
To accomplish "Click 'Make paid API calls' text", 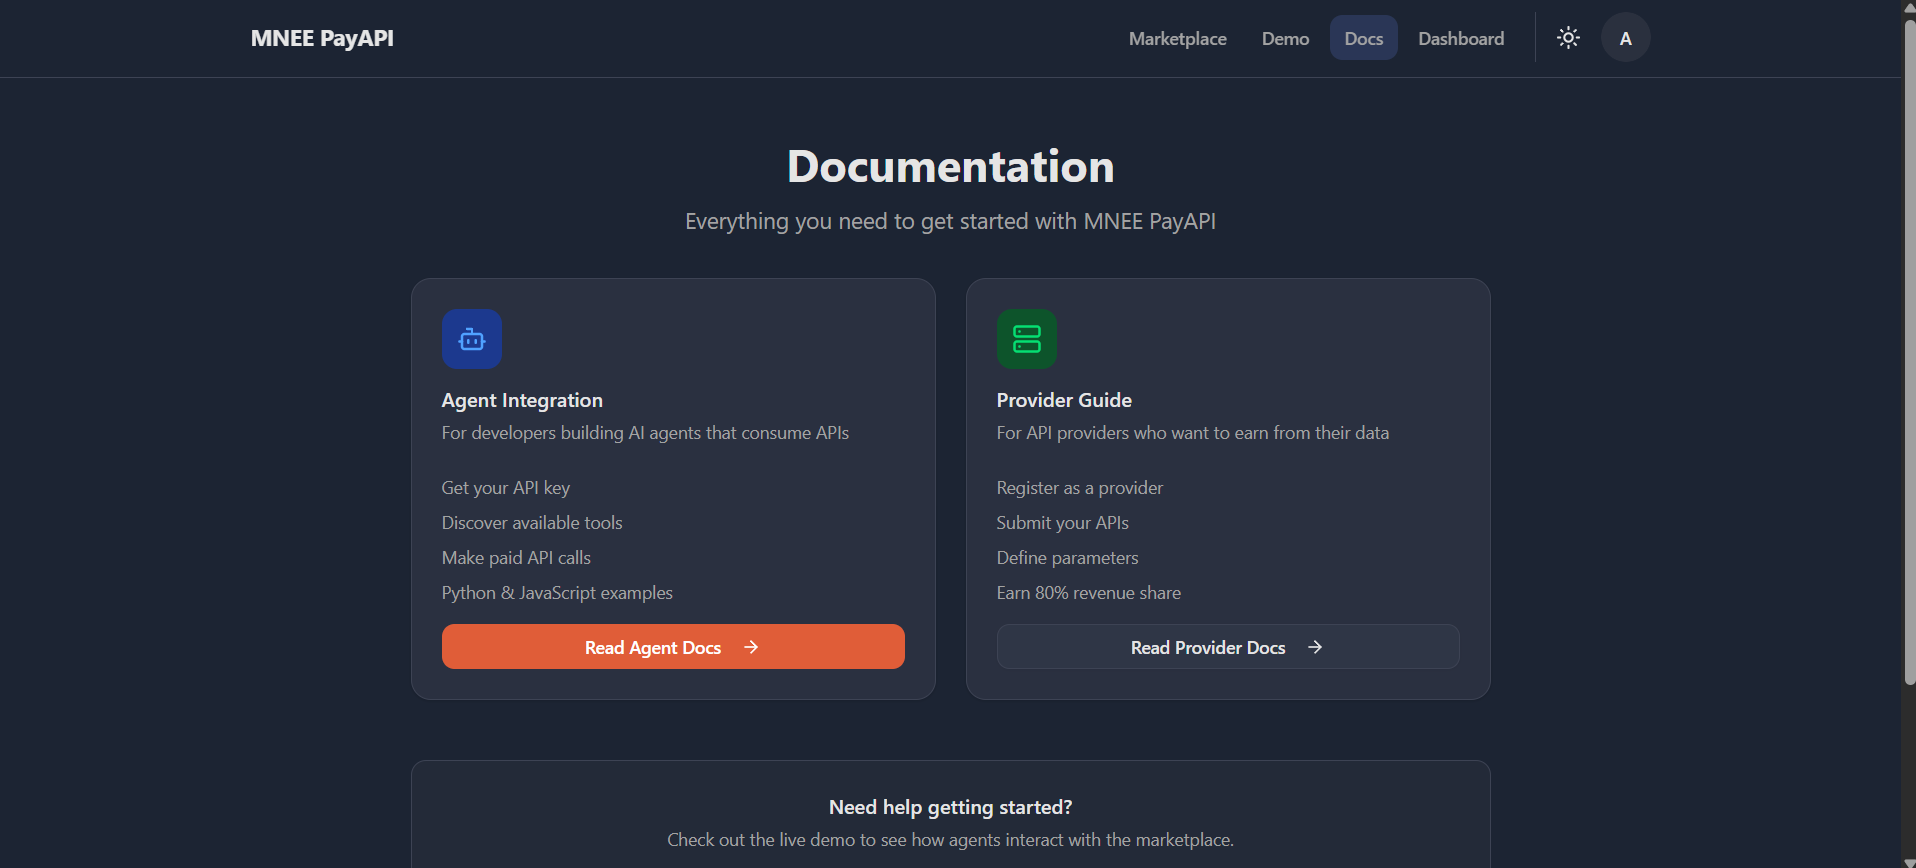I will (516, 558).
